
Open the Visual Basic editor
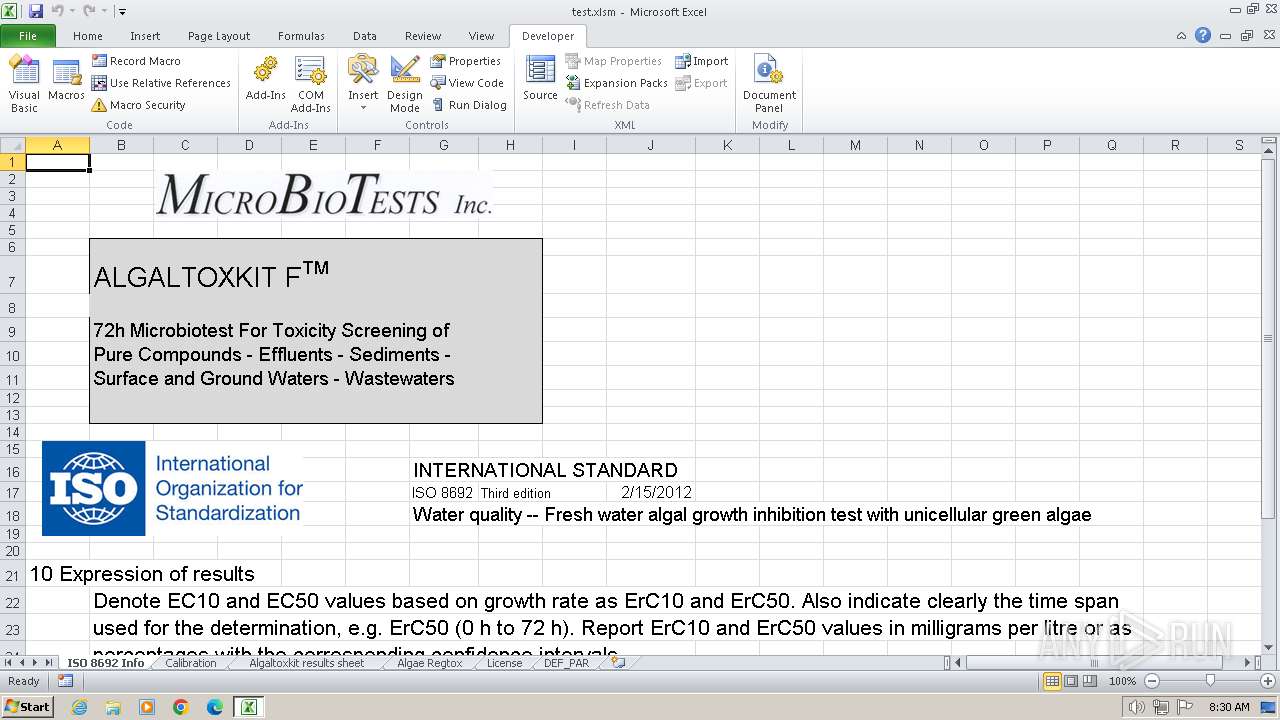click(x=24, y=84)
